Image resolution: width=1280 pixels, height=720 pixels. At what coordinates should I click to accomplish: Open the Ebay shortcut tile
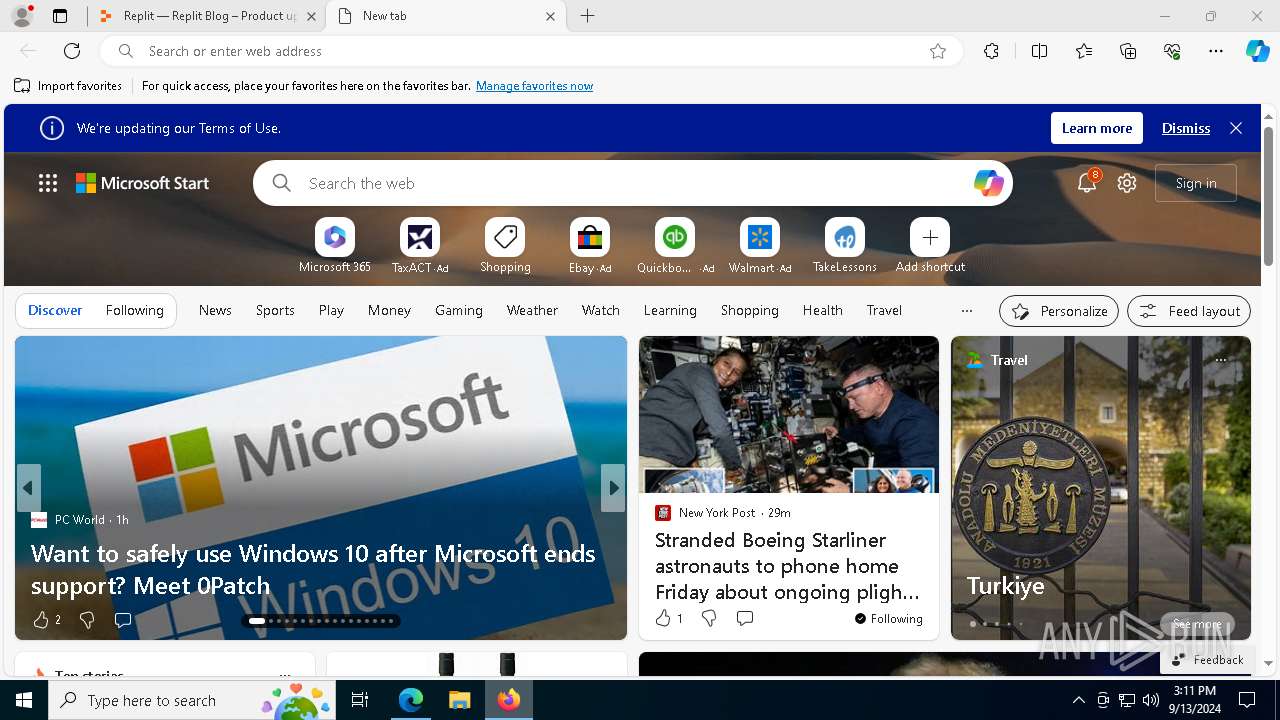click(590, 238)
